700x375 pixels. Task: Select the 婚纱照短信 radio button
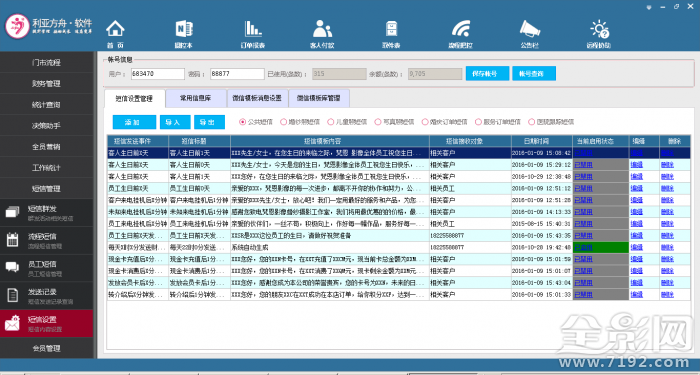283,121
